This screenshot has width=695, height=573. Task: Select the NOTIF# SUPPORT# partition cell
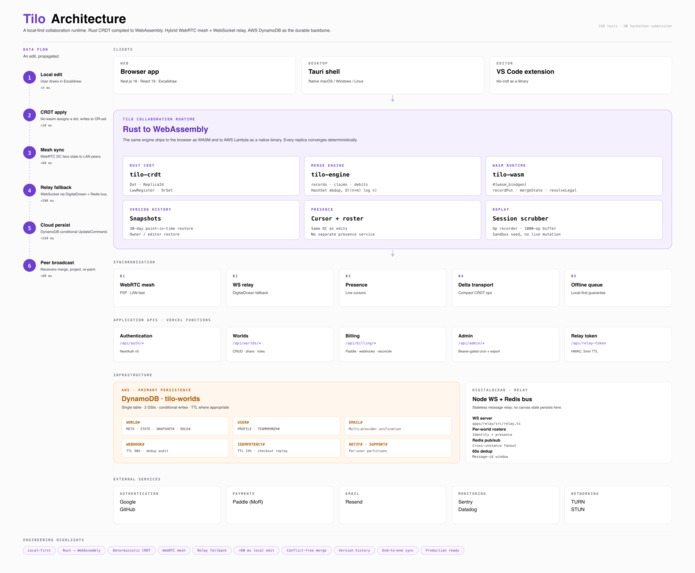click(x=398, y=448)
